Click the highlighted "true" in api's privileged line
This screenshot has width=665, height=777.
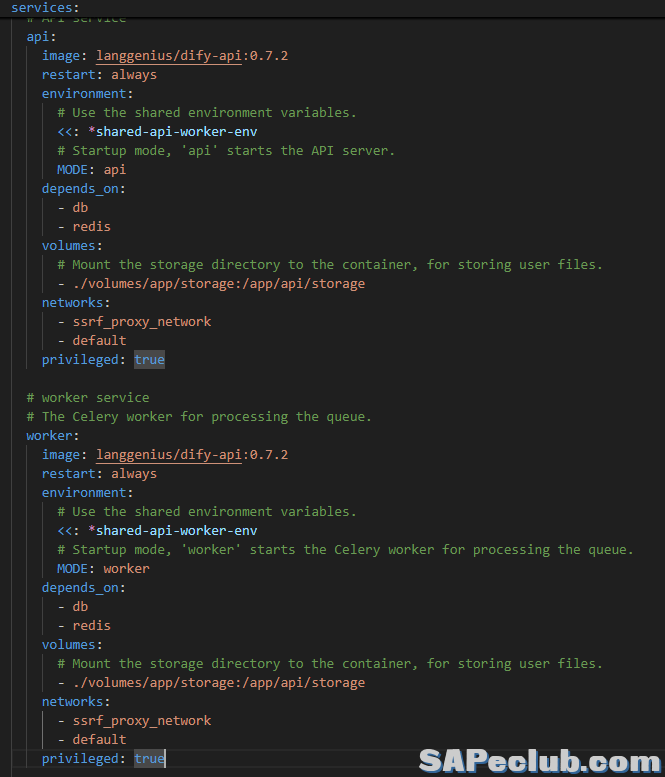tap(149, 360)
